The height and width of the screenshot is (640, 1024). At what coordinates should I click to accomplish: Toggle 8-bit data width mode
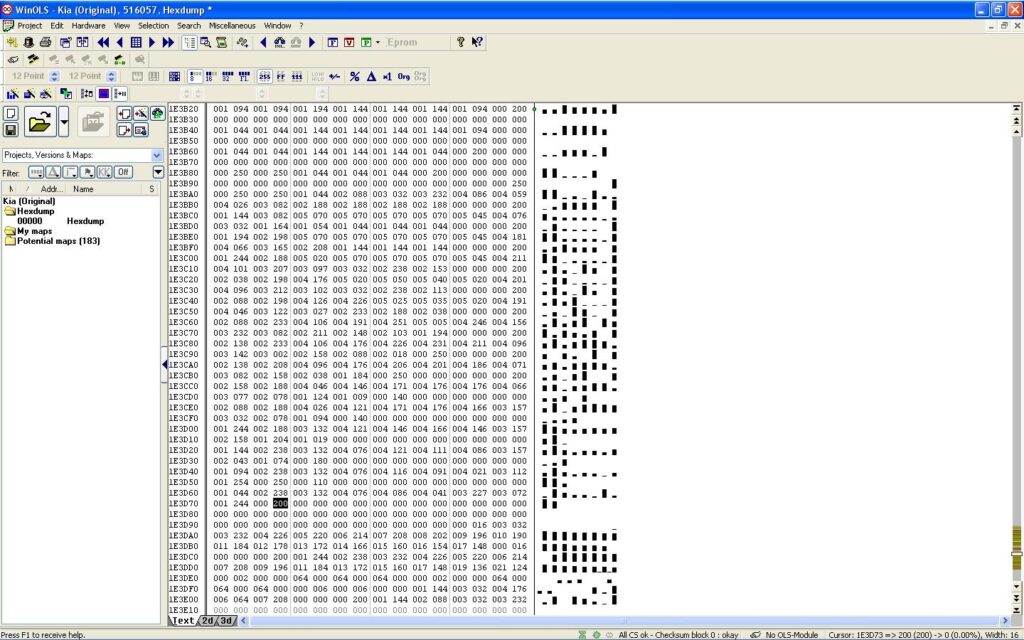[x=195, y=76]
